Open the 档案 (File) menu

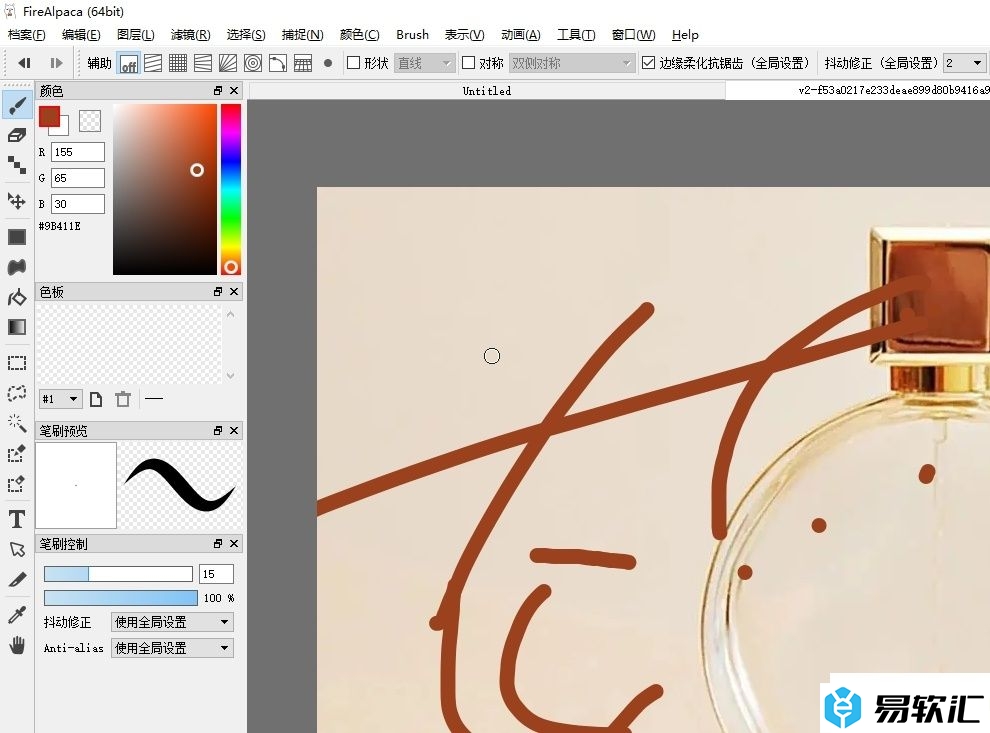coord(27,35)
